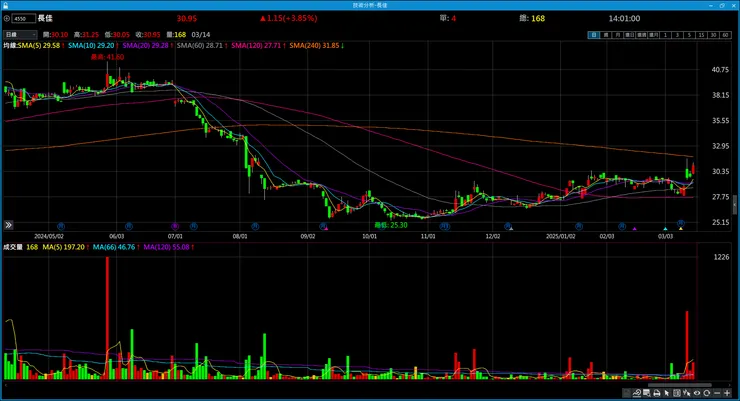
Task: Select the adjusted weekly 還週 period tab
Action: 641,35
